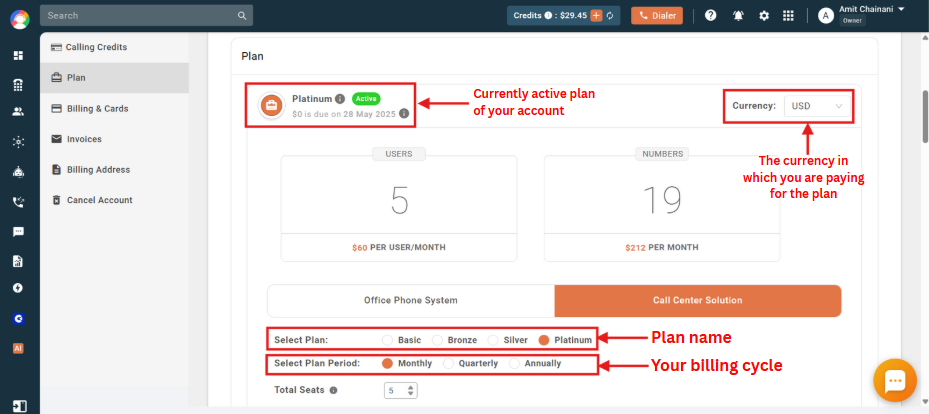Open the reports document icon in sidebar
929x414 pixels.
(18, 261)
